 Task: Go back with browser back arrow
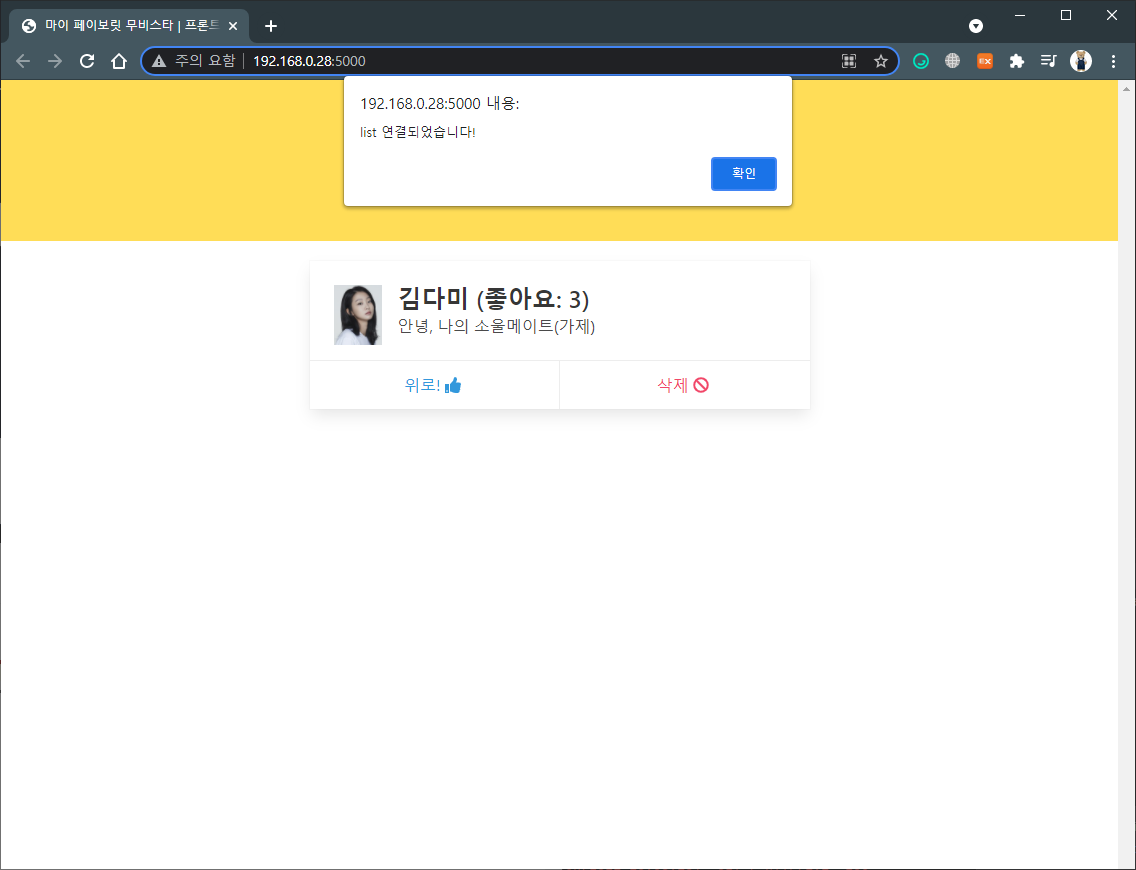click(x=23, y=61)
